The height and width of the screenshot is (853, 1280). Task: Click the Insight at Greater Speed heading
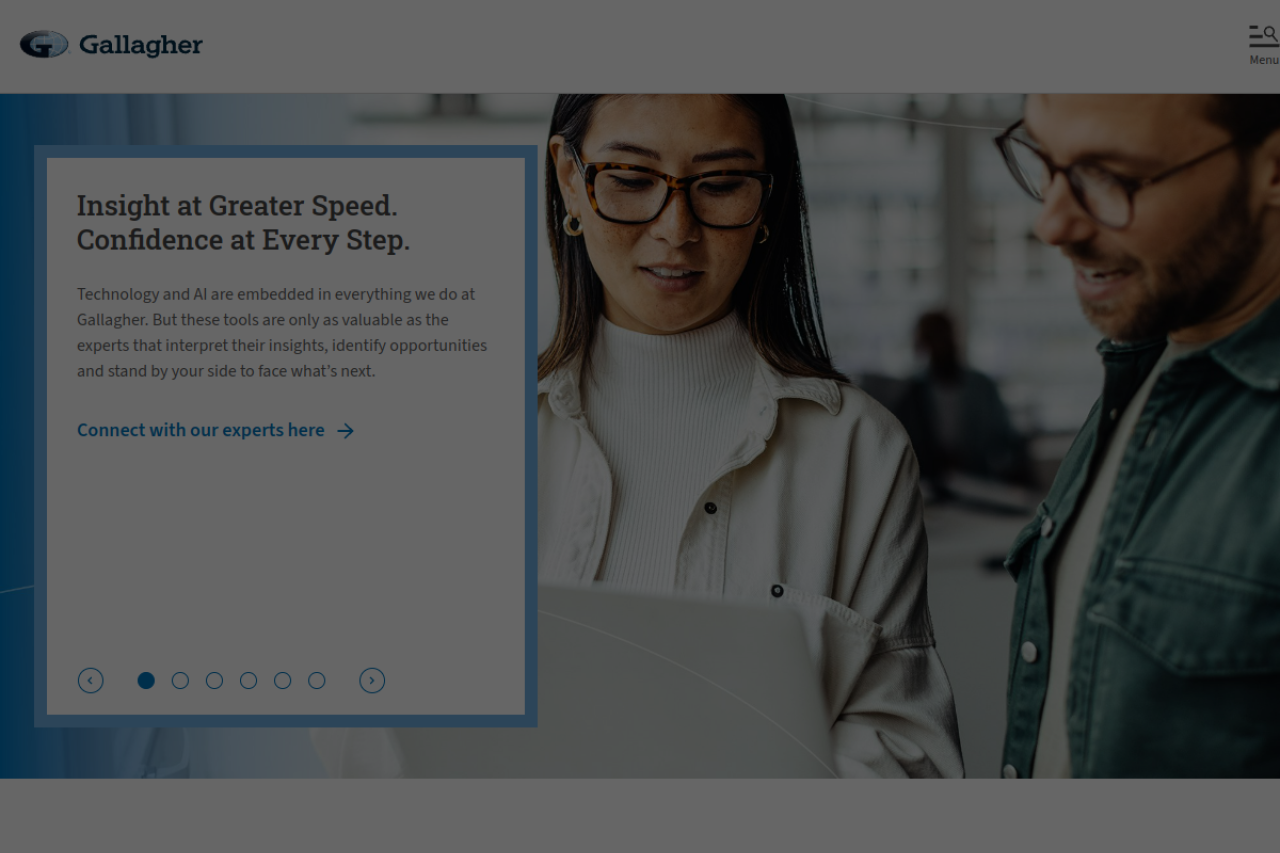pos(244,223)
